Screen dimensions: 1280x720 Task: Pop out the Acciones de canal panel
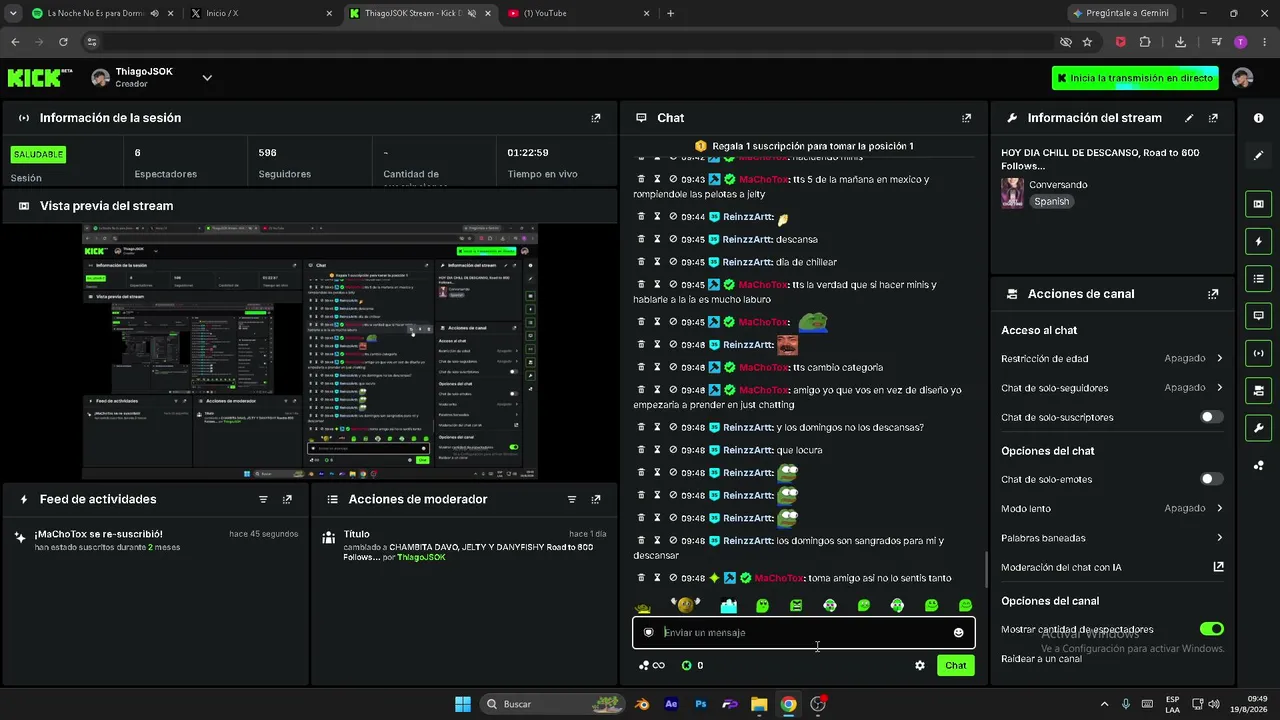(x=1213, y=294)
